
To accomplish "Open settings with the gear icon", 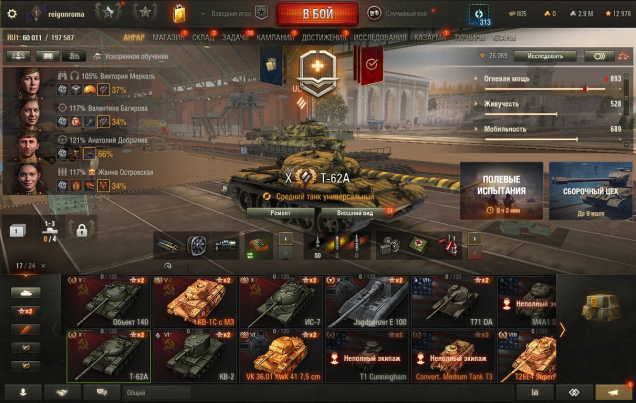I will [12, 14].
